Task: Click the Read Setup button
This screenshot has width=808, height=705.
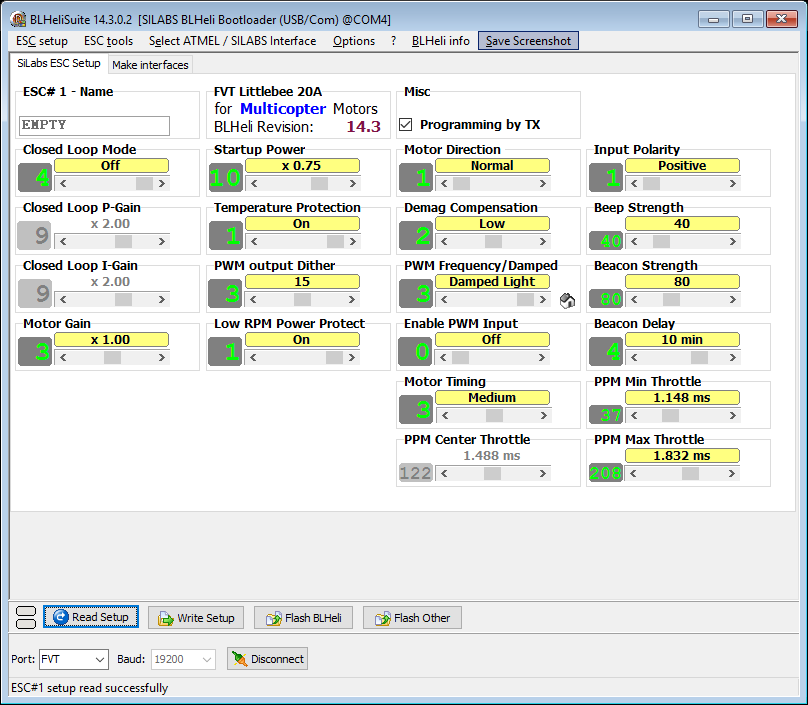Action: (x=91, y=617)
